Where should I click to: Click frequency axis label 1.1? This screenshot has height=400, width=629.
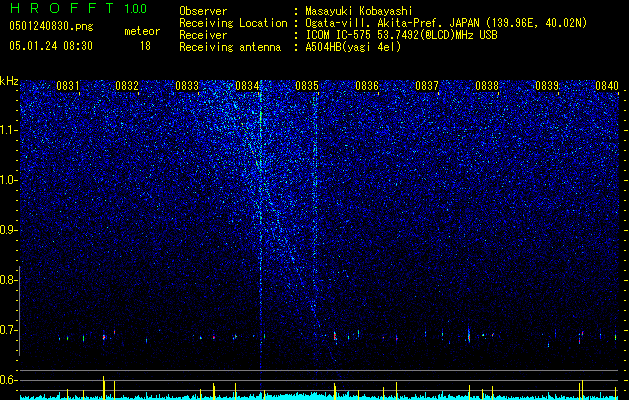pos(8,130)
